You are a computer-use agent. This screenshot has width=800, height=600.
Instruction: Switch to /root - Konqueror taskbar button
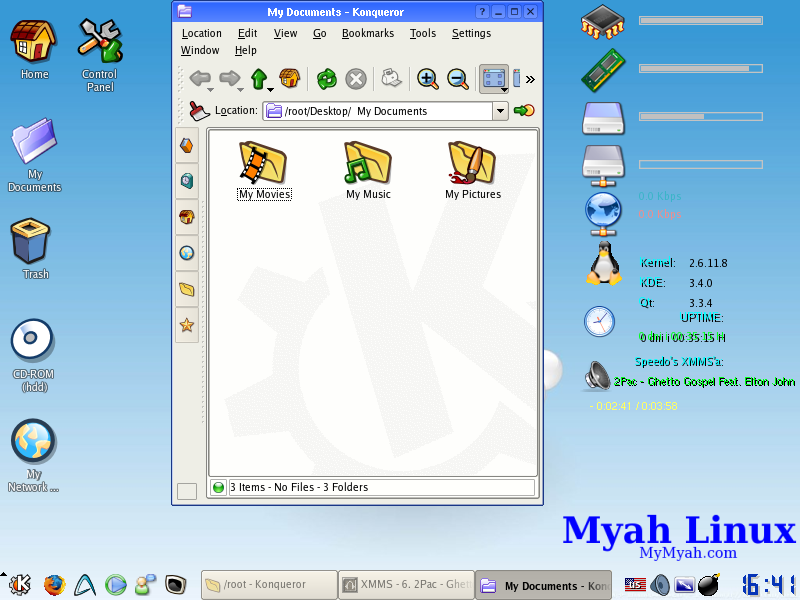tap(269, 585)
